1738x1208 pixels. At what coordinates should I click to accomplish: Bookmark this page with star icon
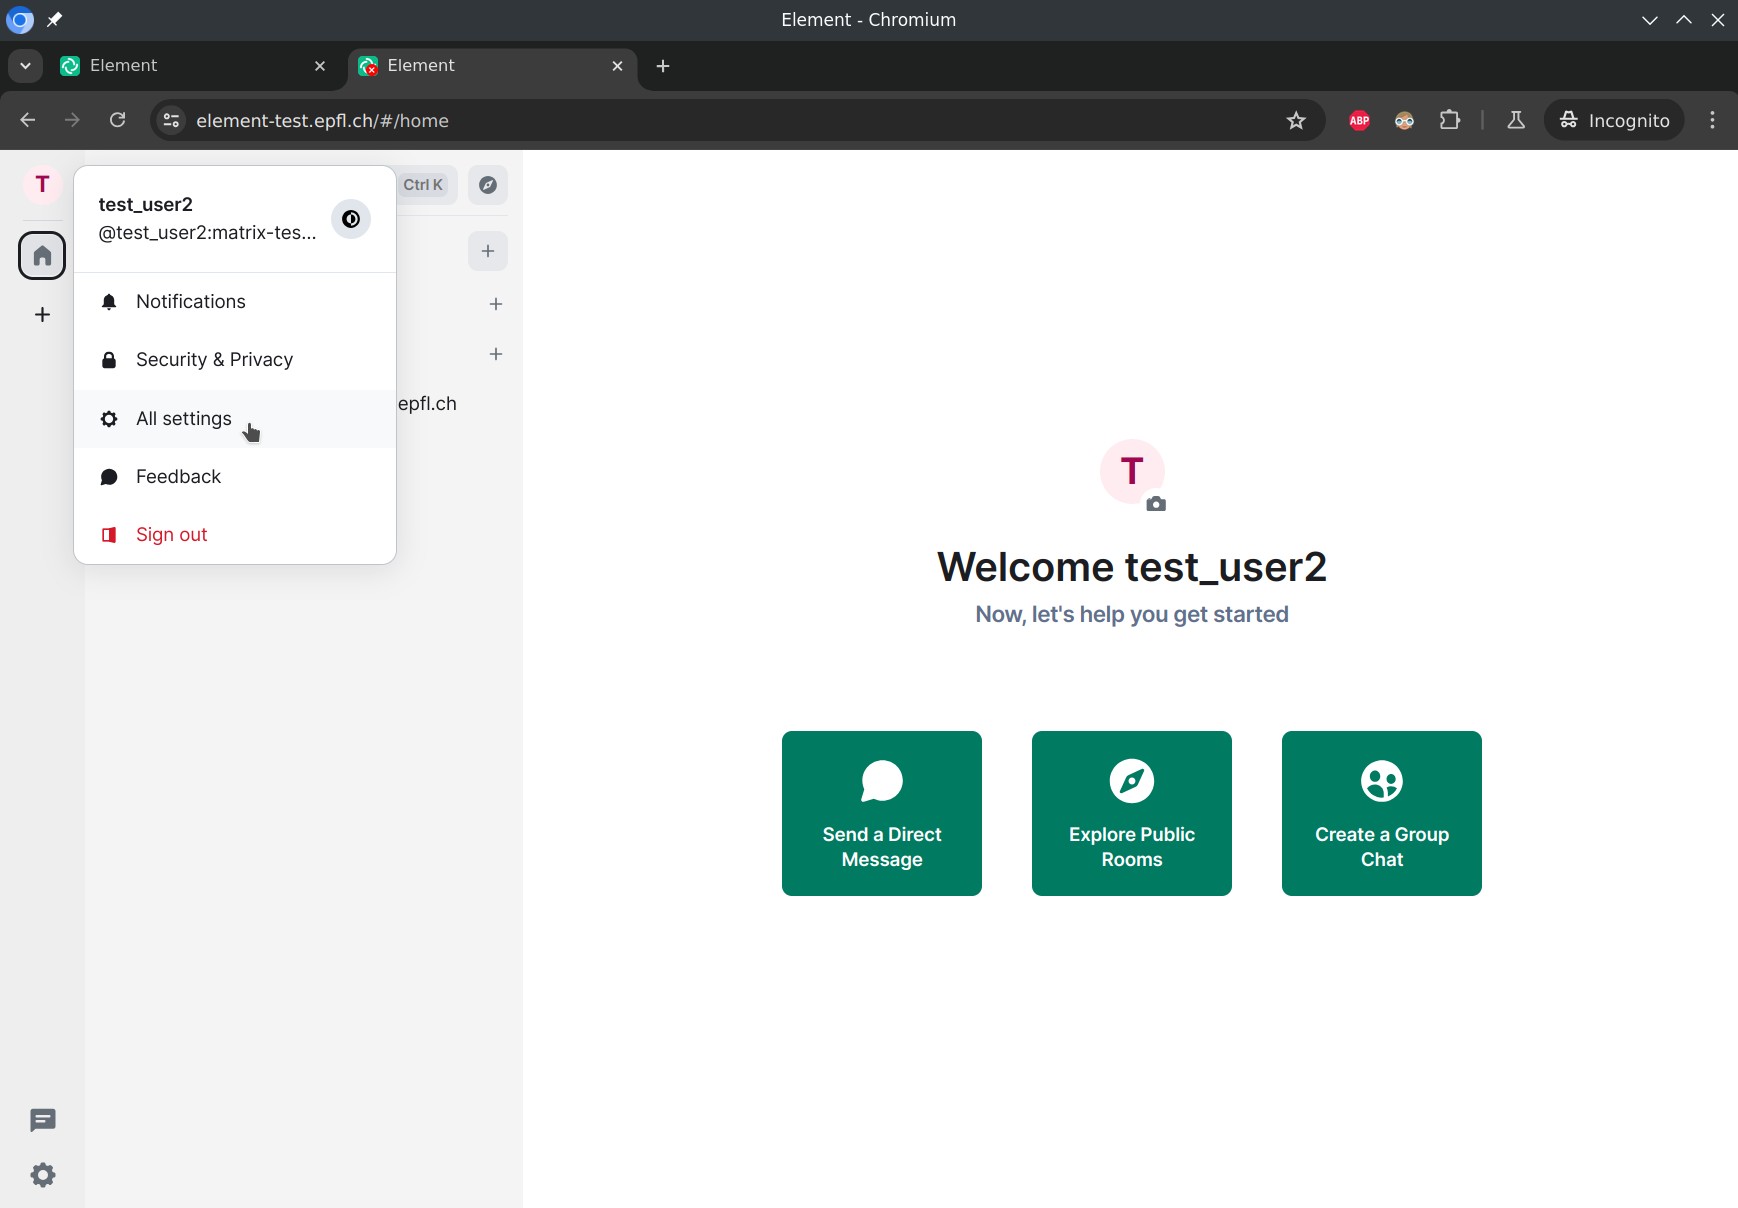pos(1296,121)
